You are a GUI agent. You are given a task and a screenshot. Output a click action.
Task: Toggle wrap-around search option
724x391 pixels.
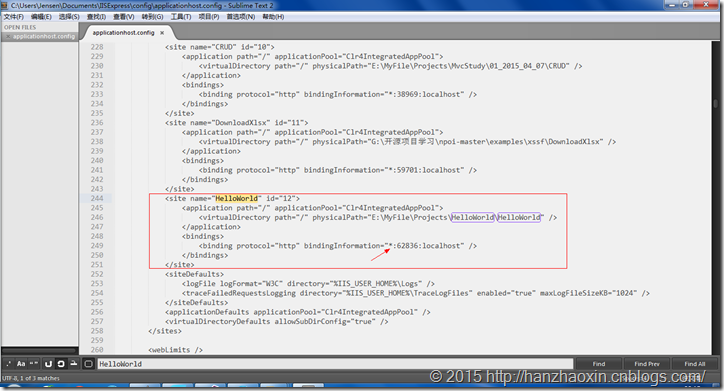tap(60, 364)
